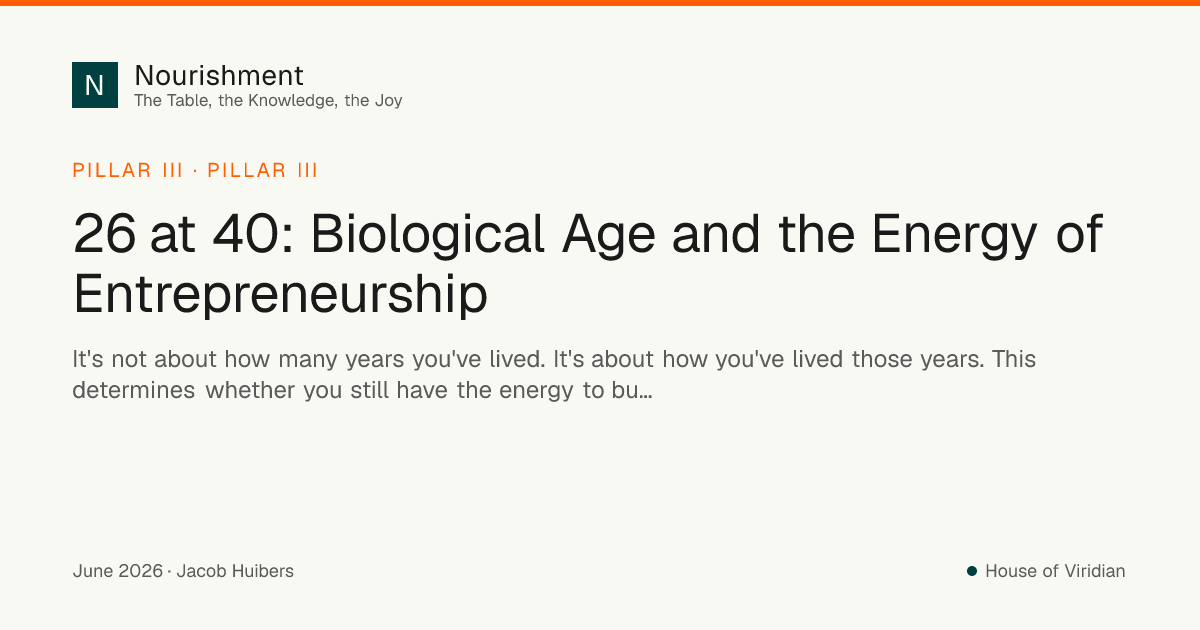The image size is (1200, 630).
Task: Click the description line starting with determines
Action: point(363,390)
